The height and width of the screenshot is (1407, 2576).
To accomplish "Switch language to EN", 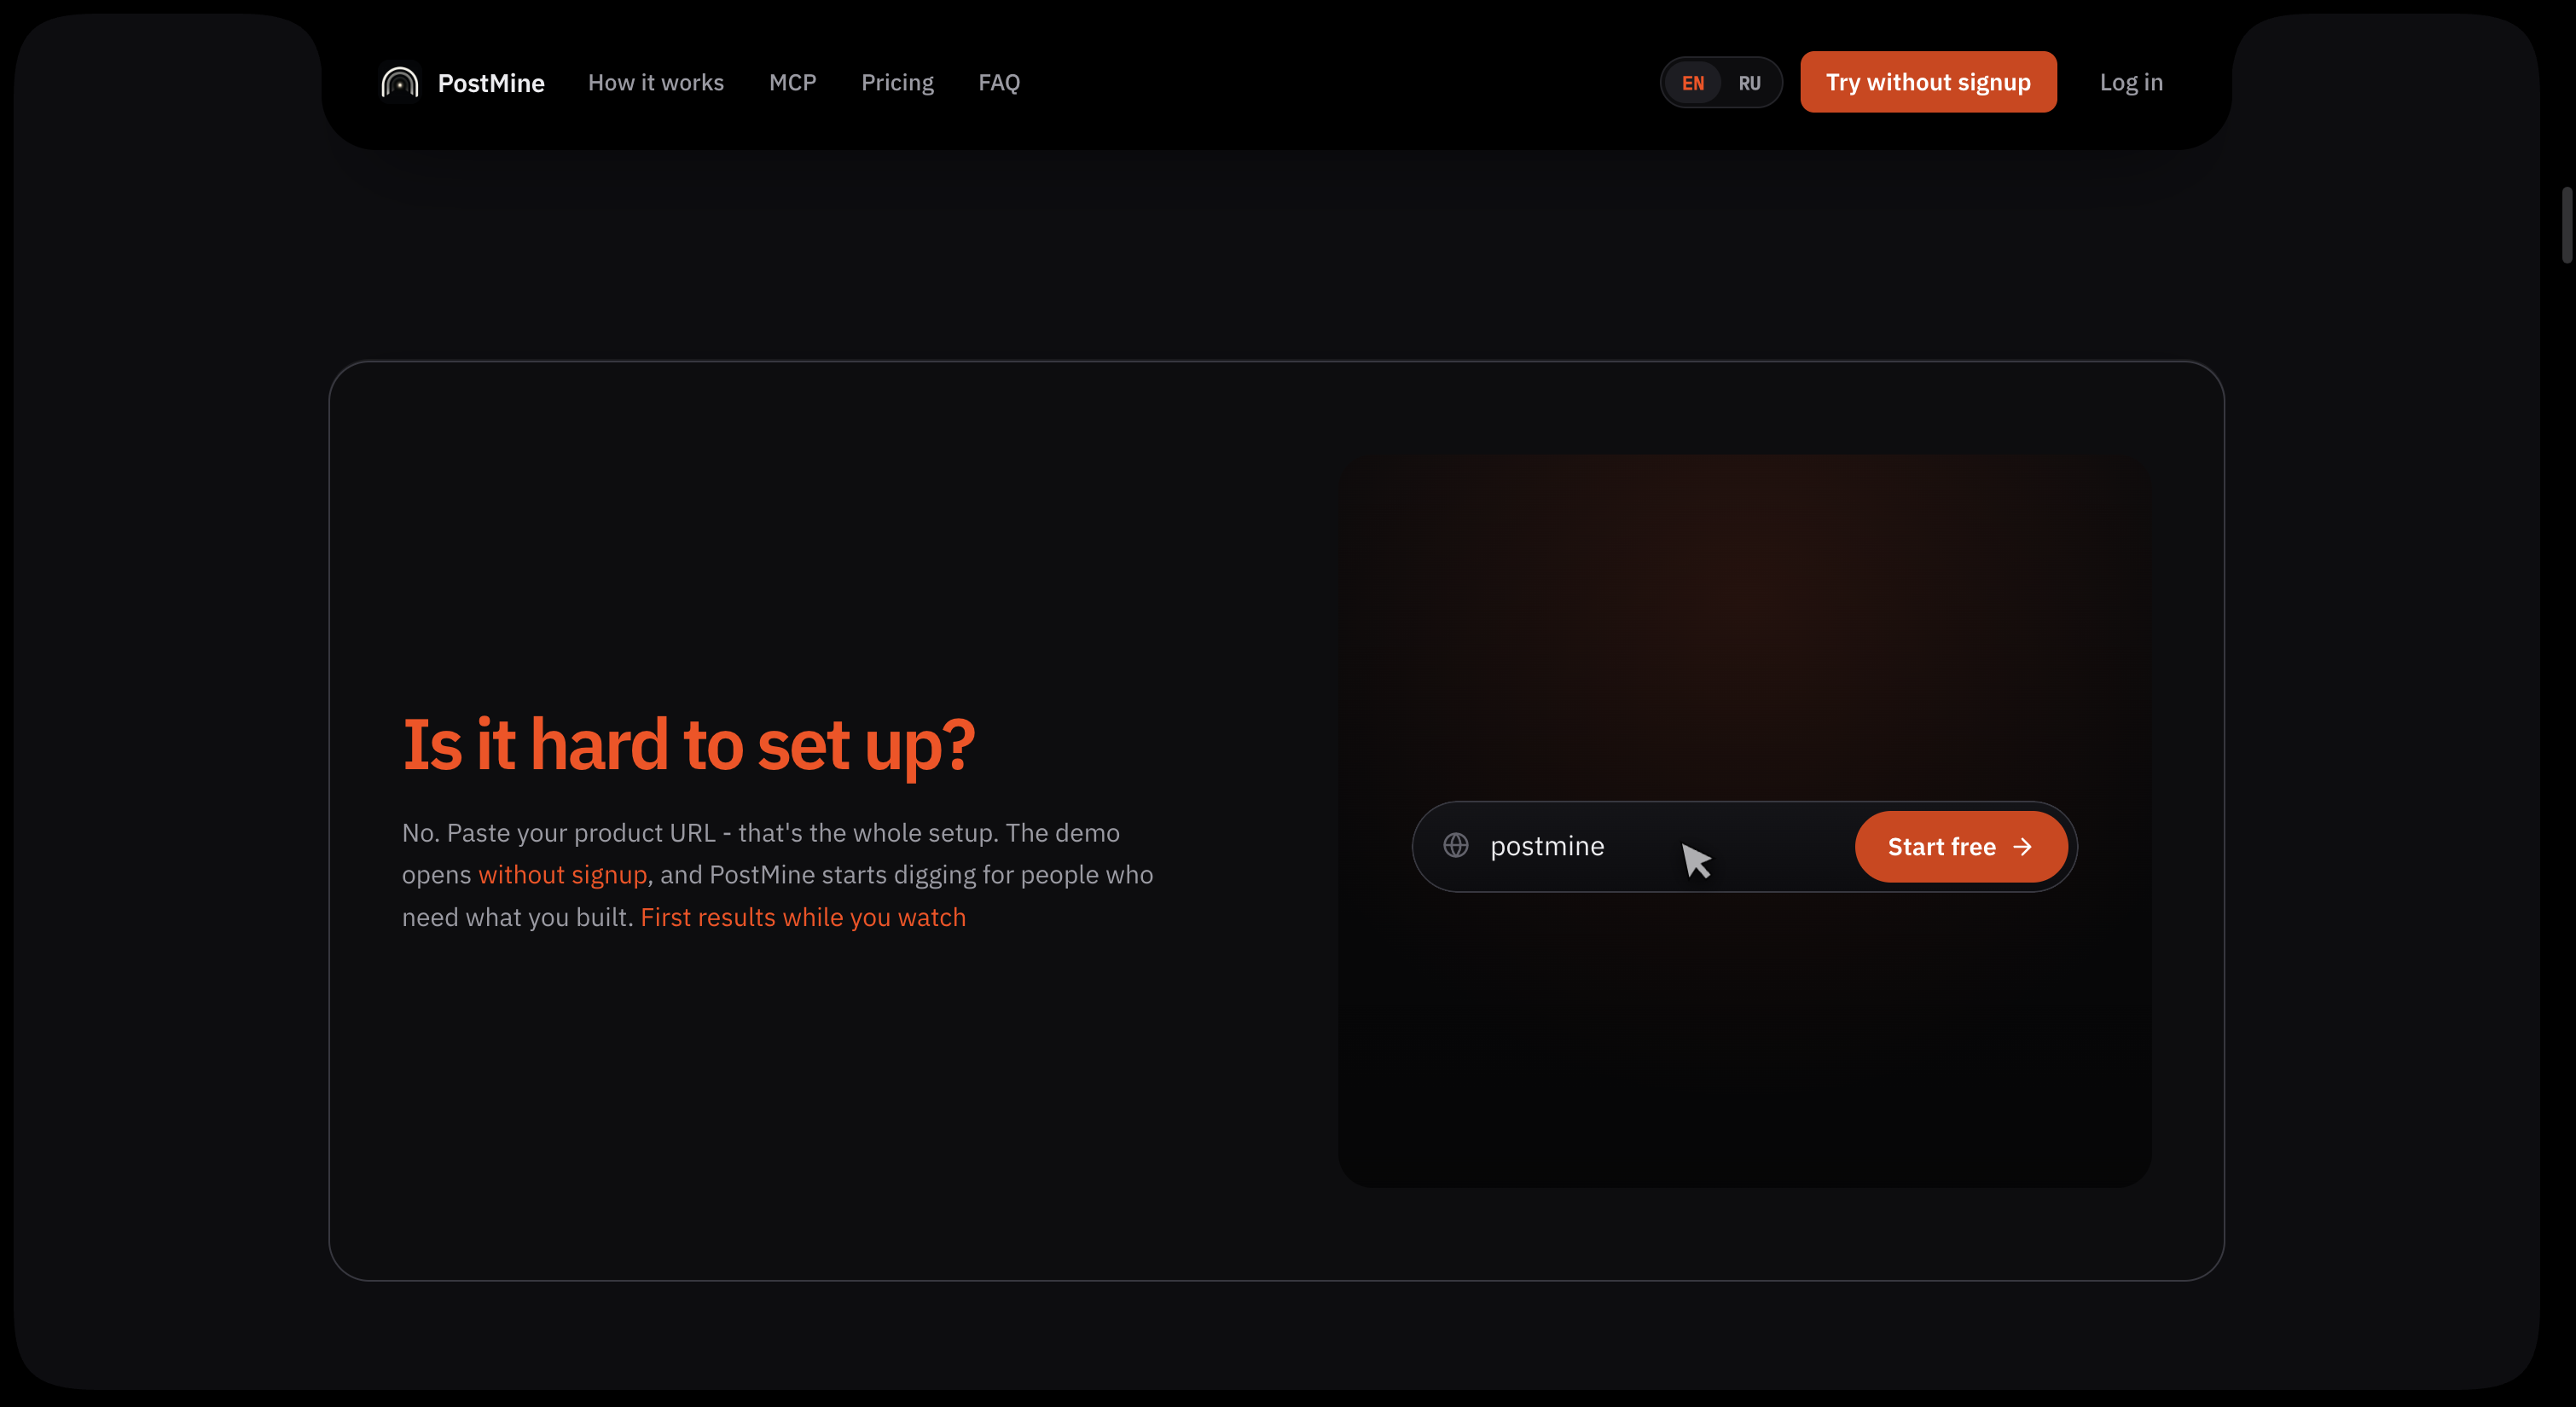I will point(1693,83).
